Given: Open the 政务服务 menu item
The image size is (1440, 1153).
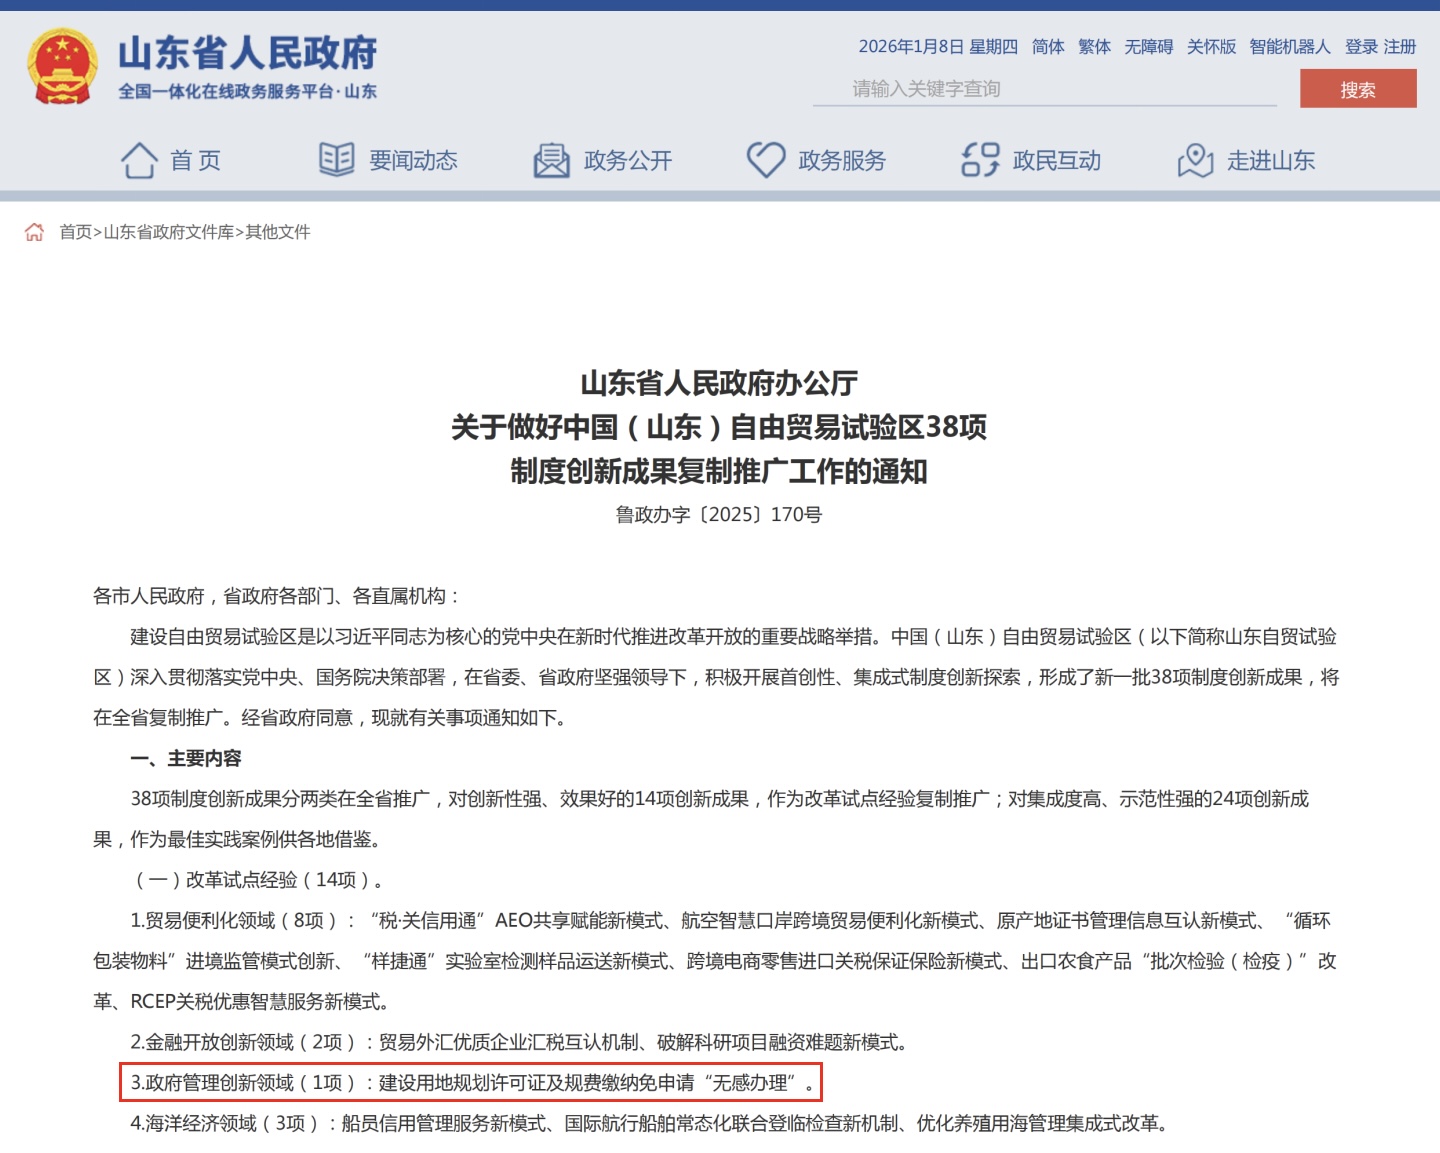Looking at the screenshot, I should [x=842, y=160].
